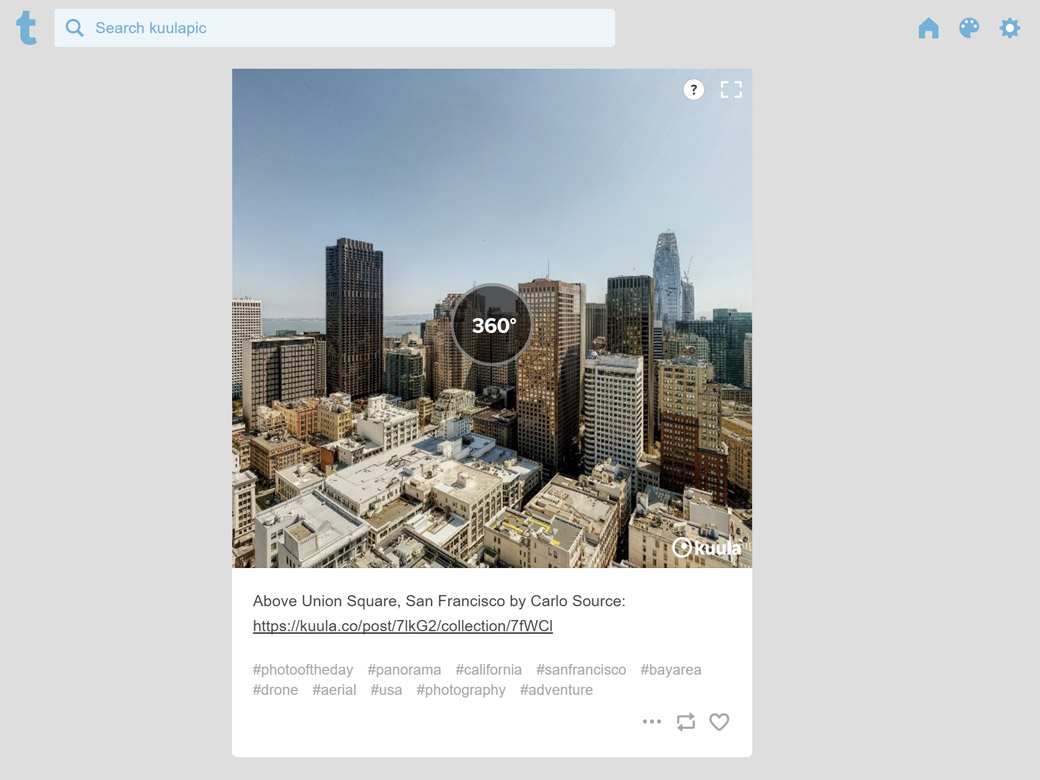The height and width of the screenshot is (780, 1040).
Task: Enter fullscreen panorama view
Action: 731,90
